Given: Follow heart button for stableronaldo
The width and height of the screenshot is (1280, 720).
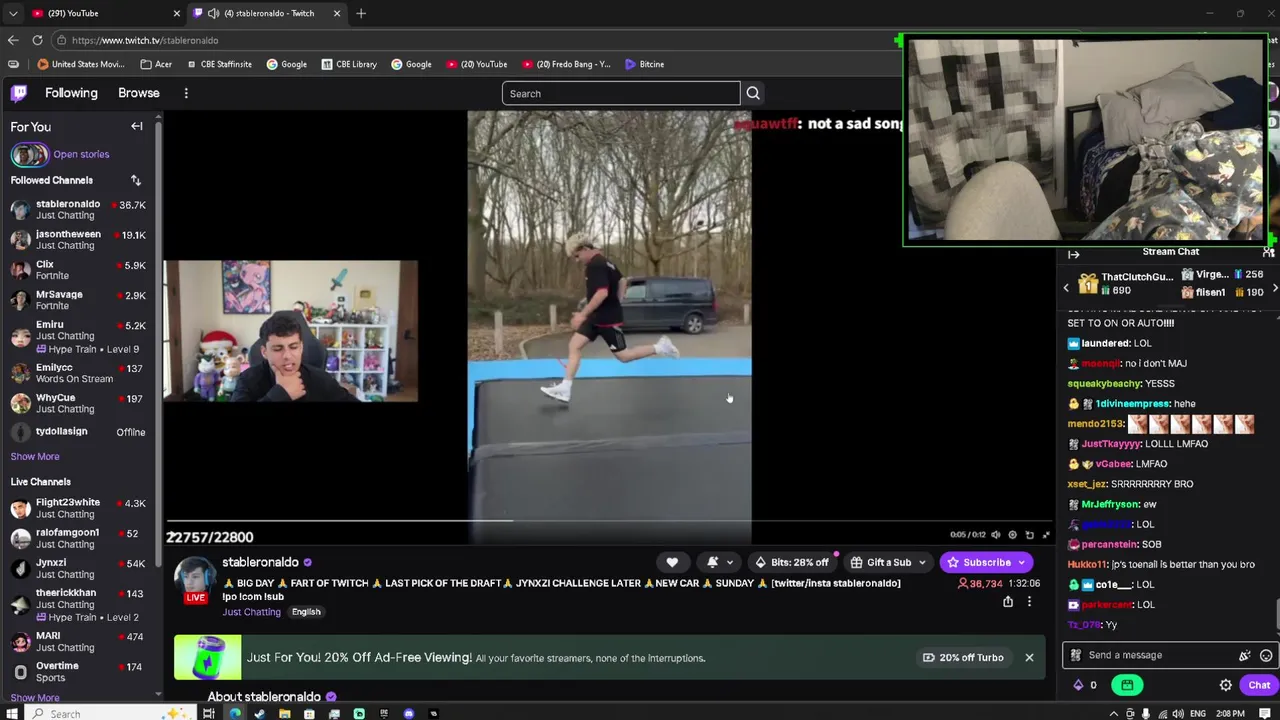Looking at the screenshot, I should (x=672, y=562).
